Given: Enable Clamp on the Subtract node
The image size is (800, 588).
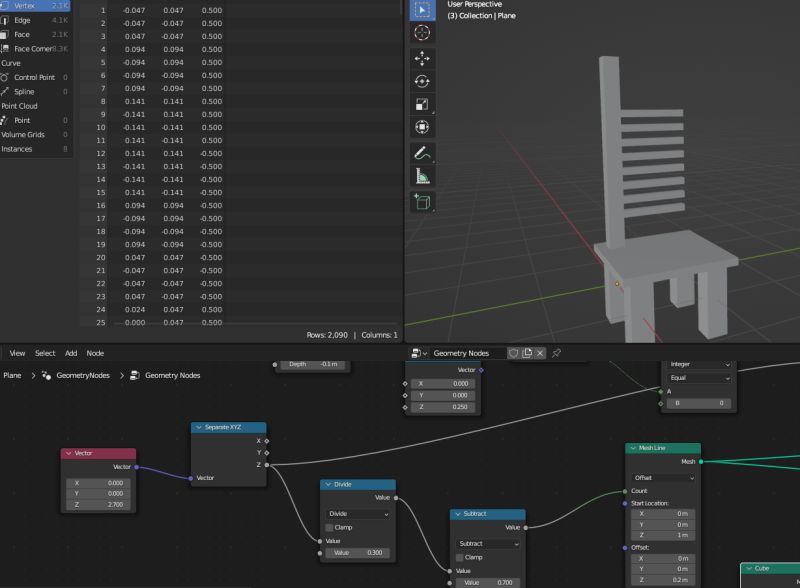Looking at the screenshot, I should click(462, 558).
